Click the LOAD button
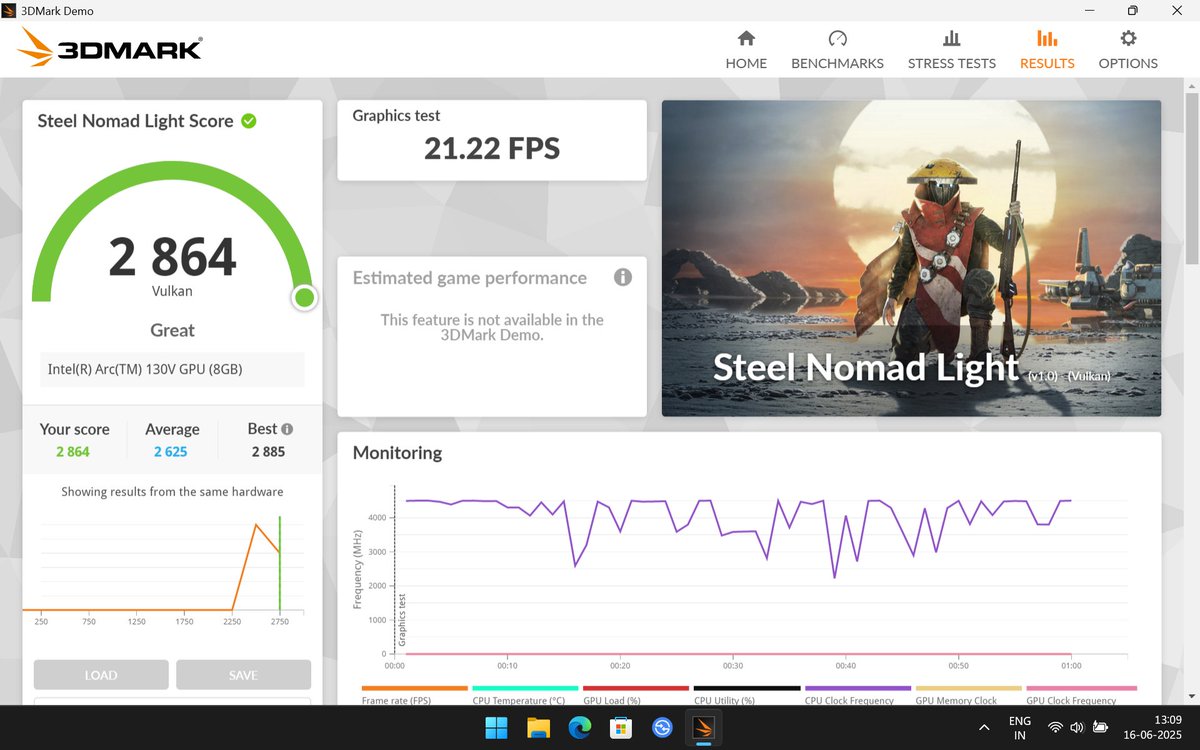 (101, 675)
